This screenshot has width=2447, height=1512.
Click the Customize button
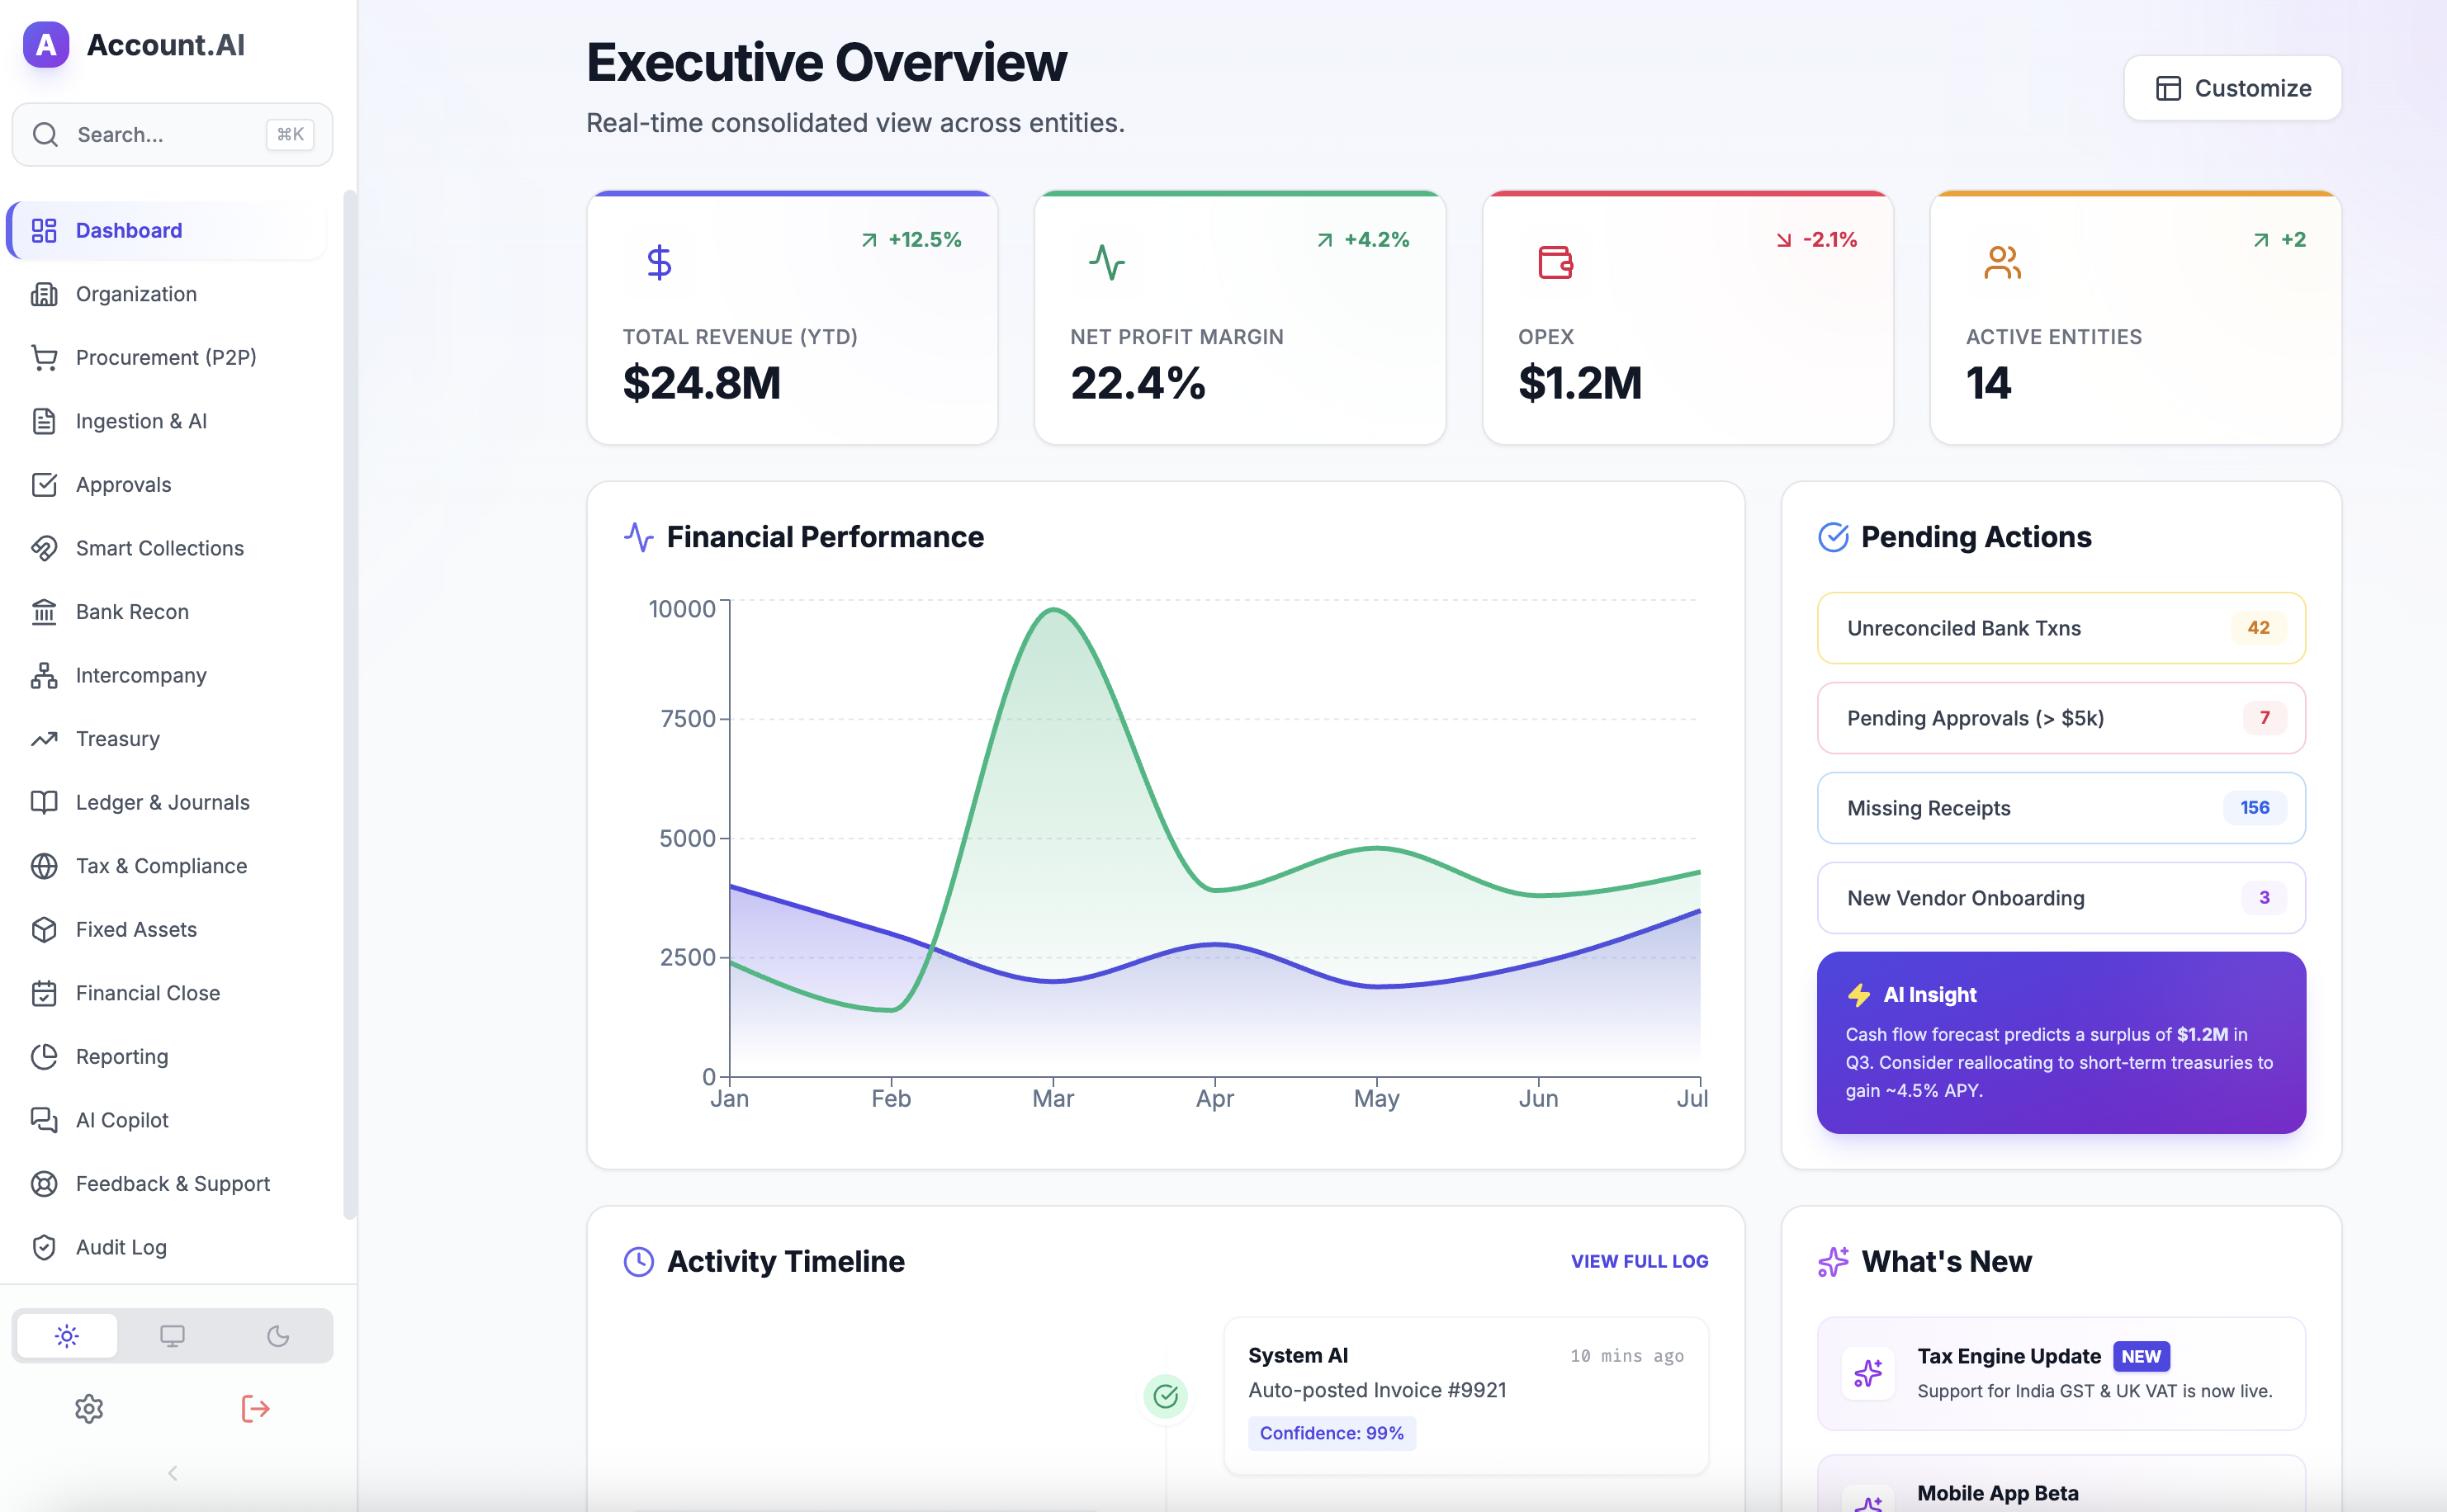coord(2232,88)
